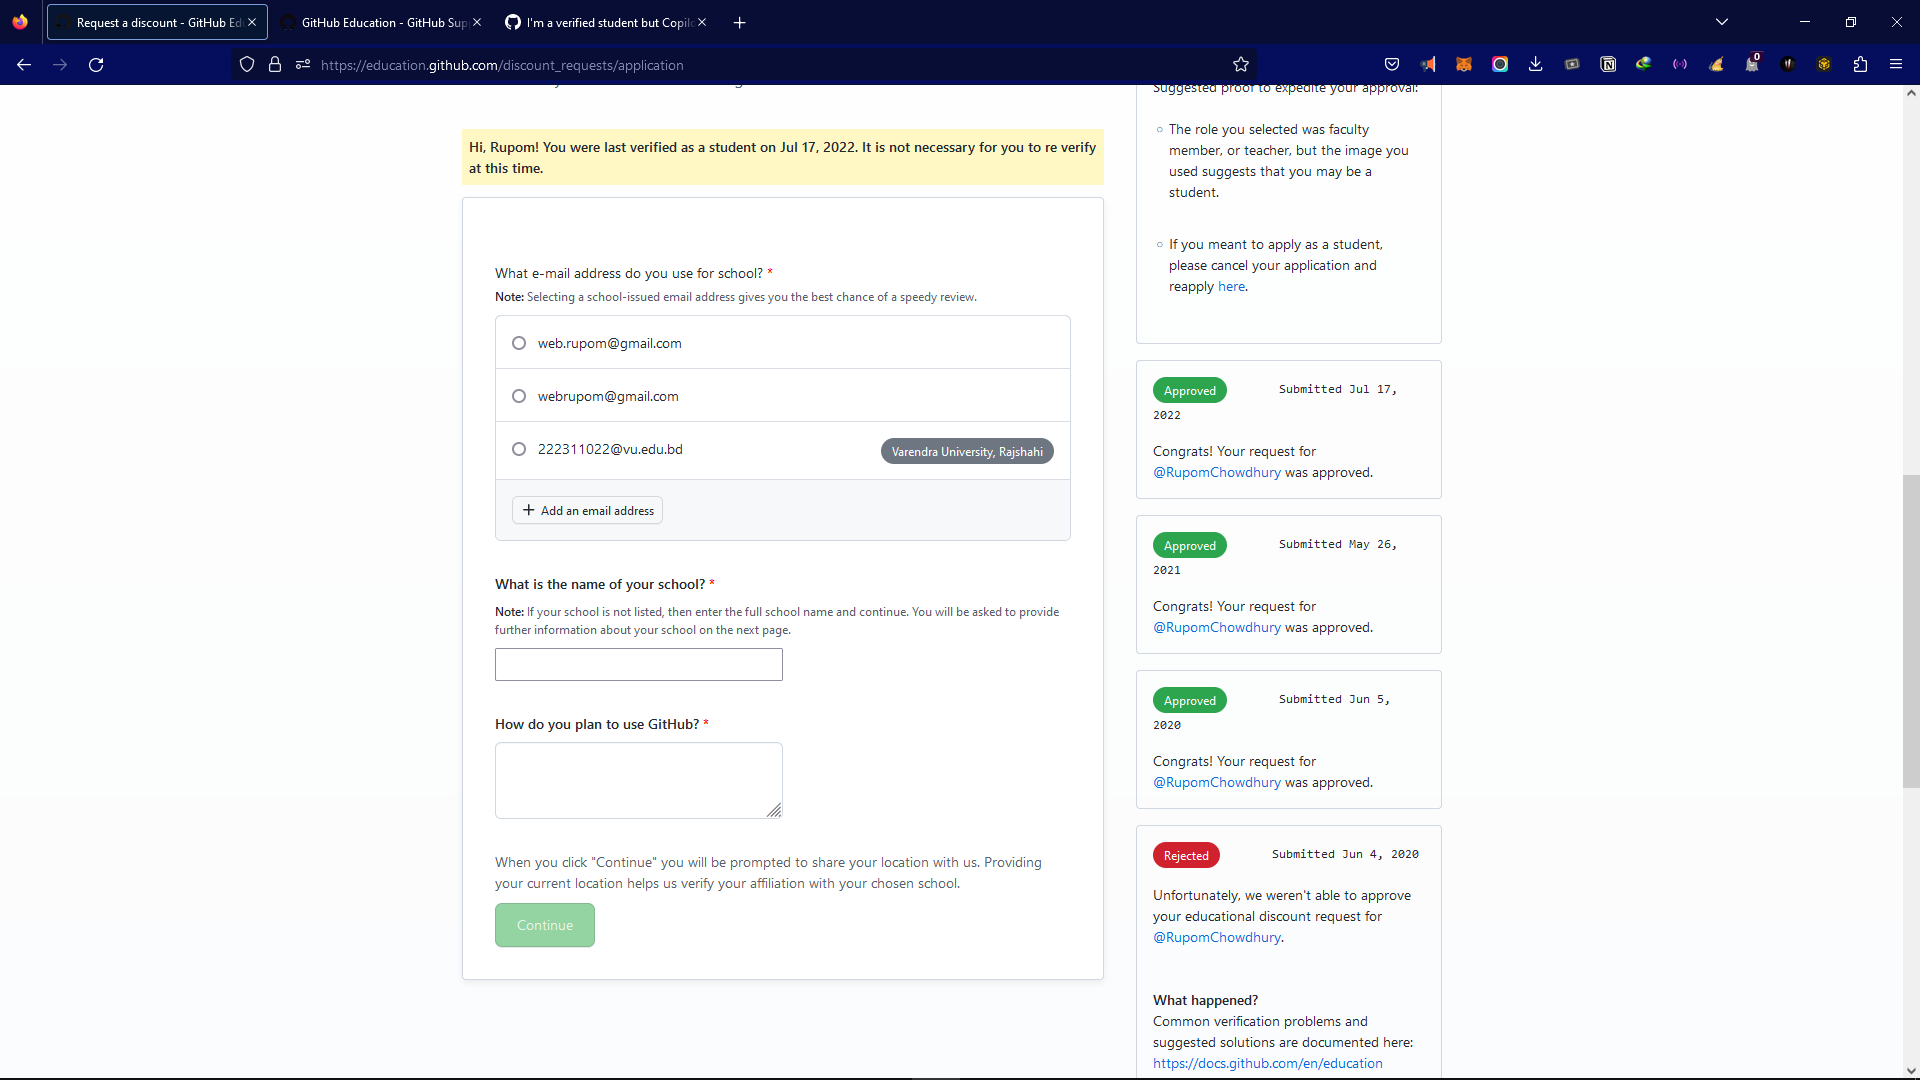The height and width of the screenshot is (1080, 1920).
Task: Open @RupomChowdhury link in Jun 5, 2020 card
Action: click(x=1217, y=783)
